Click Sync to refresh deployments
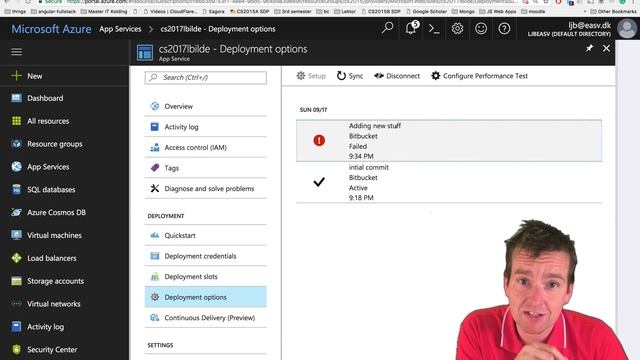This screenshot has width=640, height=360. 350,76
